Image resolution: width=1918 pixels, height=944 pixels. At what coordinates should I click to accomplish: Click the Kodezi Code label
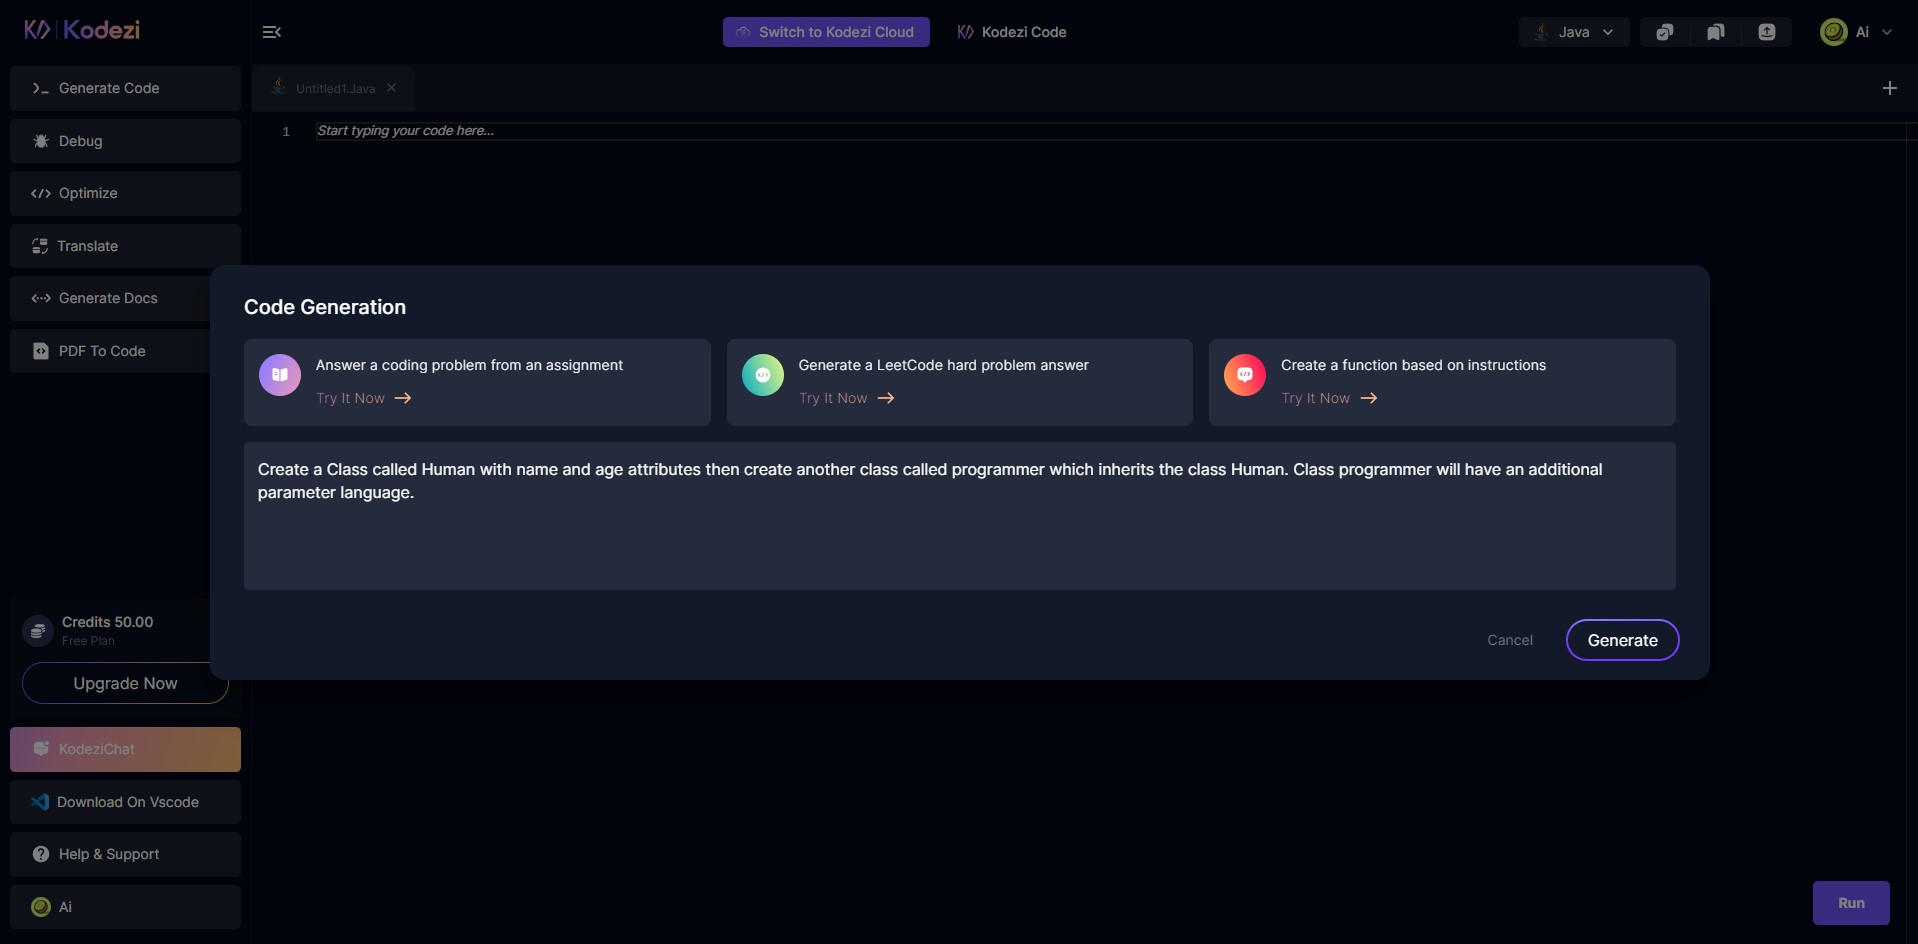1024,32
